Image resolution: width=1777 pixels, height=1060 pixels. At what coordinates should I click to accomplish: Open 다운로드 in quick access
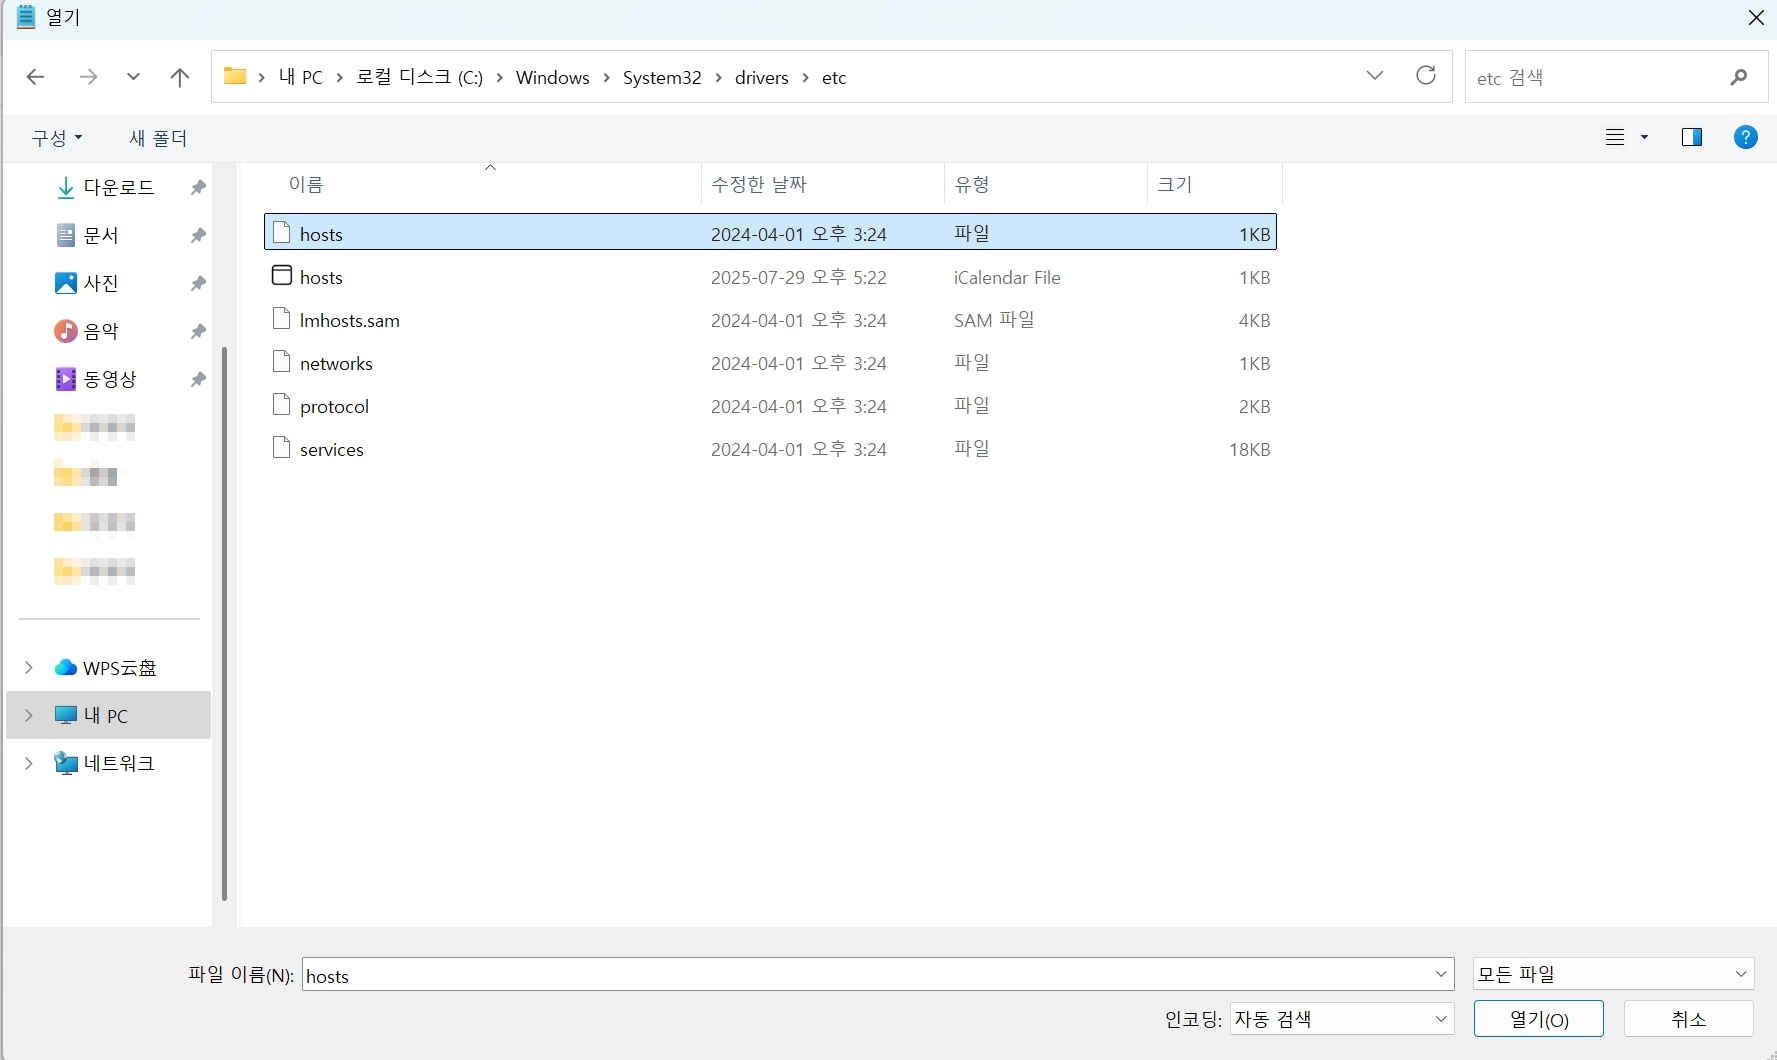pos(118,187)
